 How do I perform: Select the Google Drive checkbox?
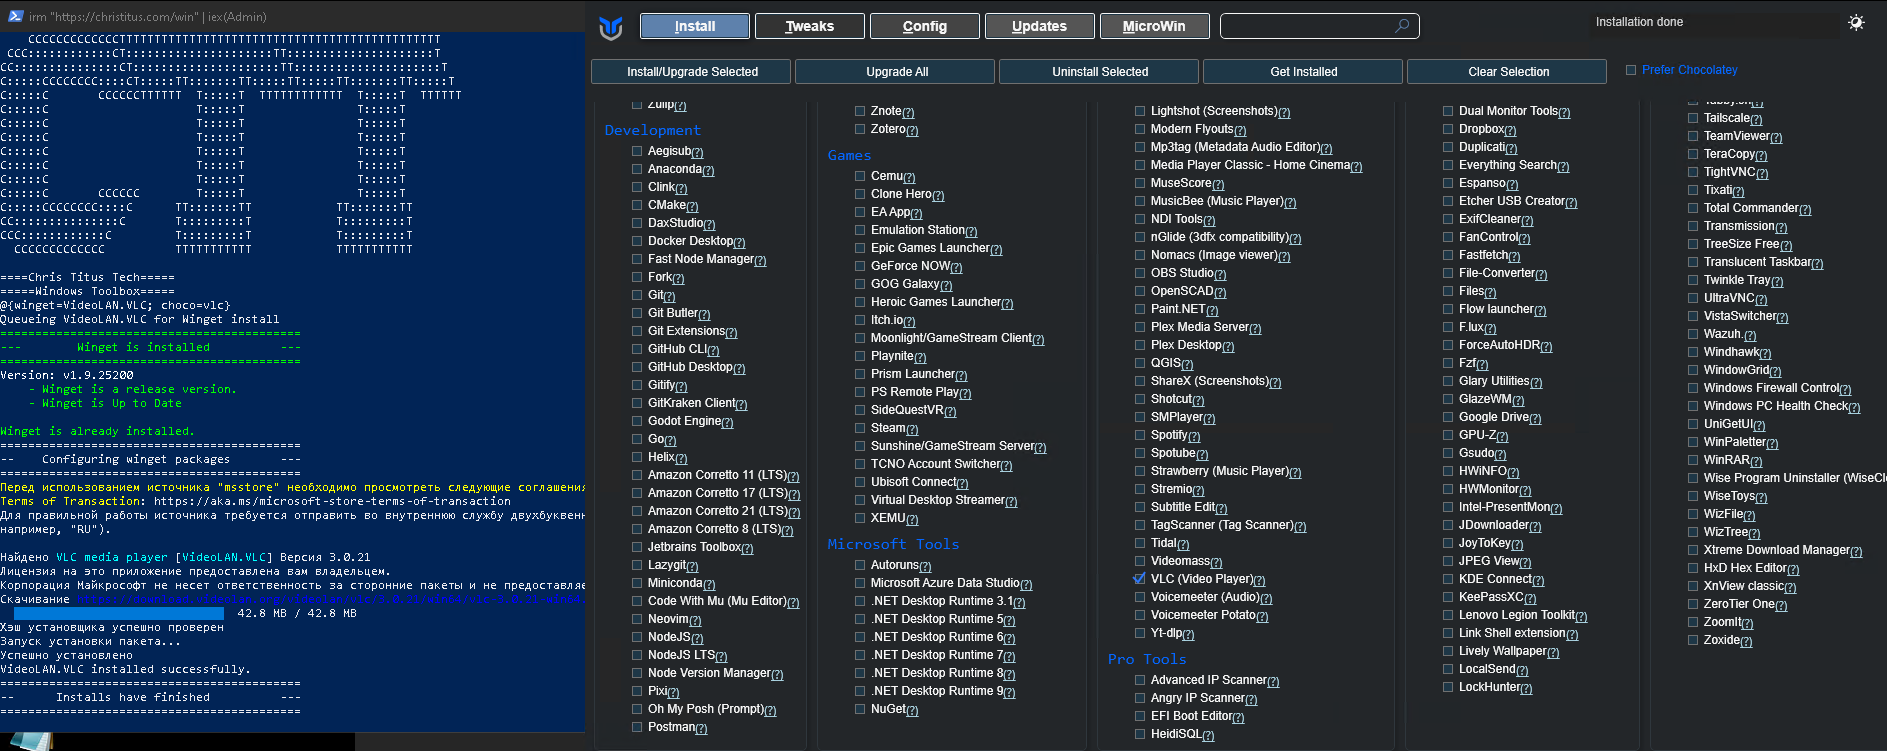[1448, 417]
